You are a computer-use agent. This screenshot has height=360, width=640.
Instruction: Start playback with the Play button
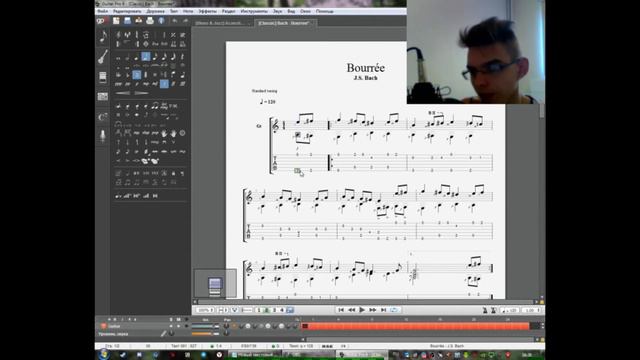click(362, 310)
